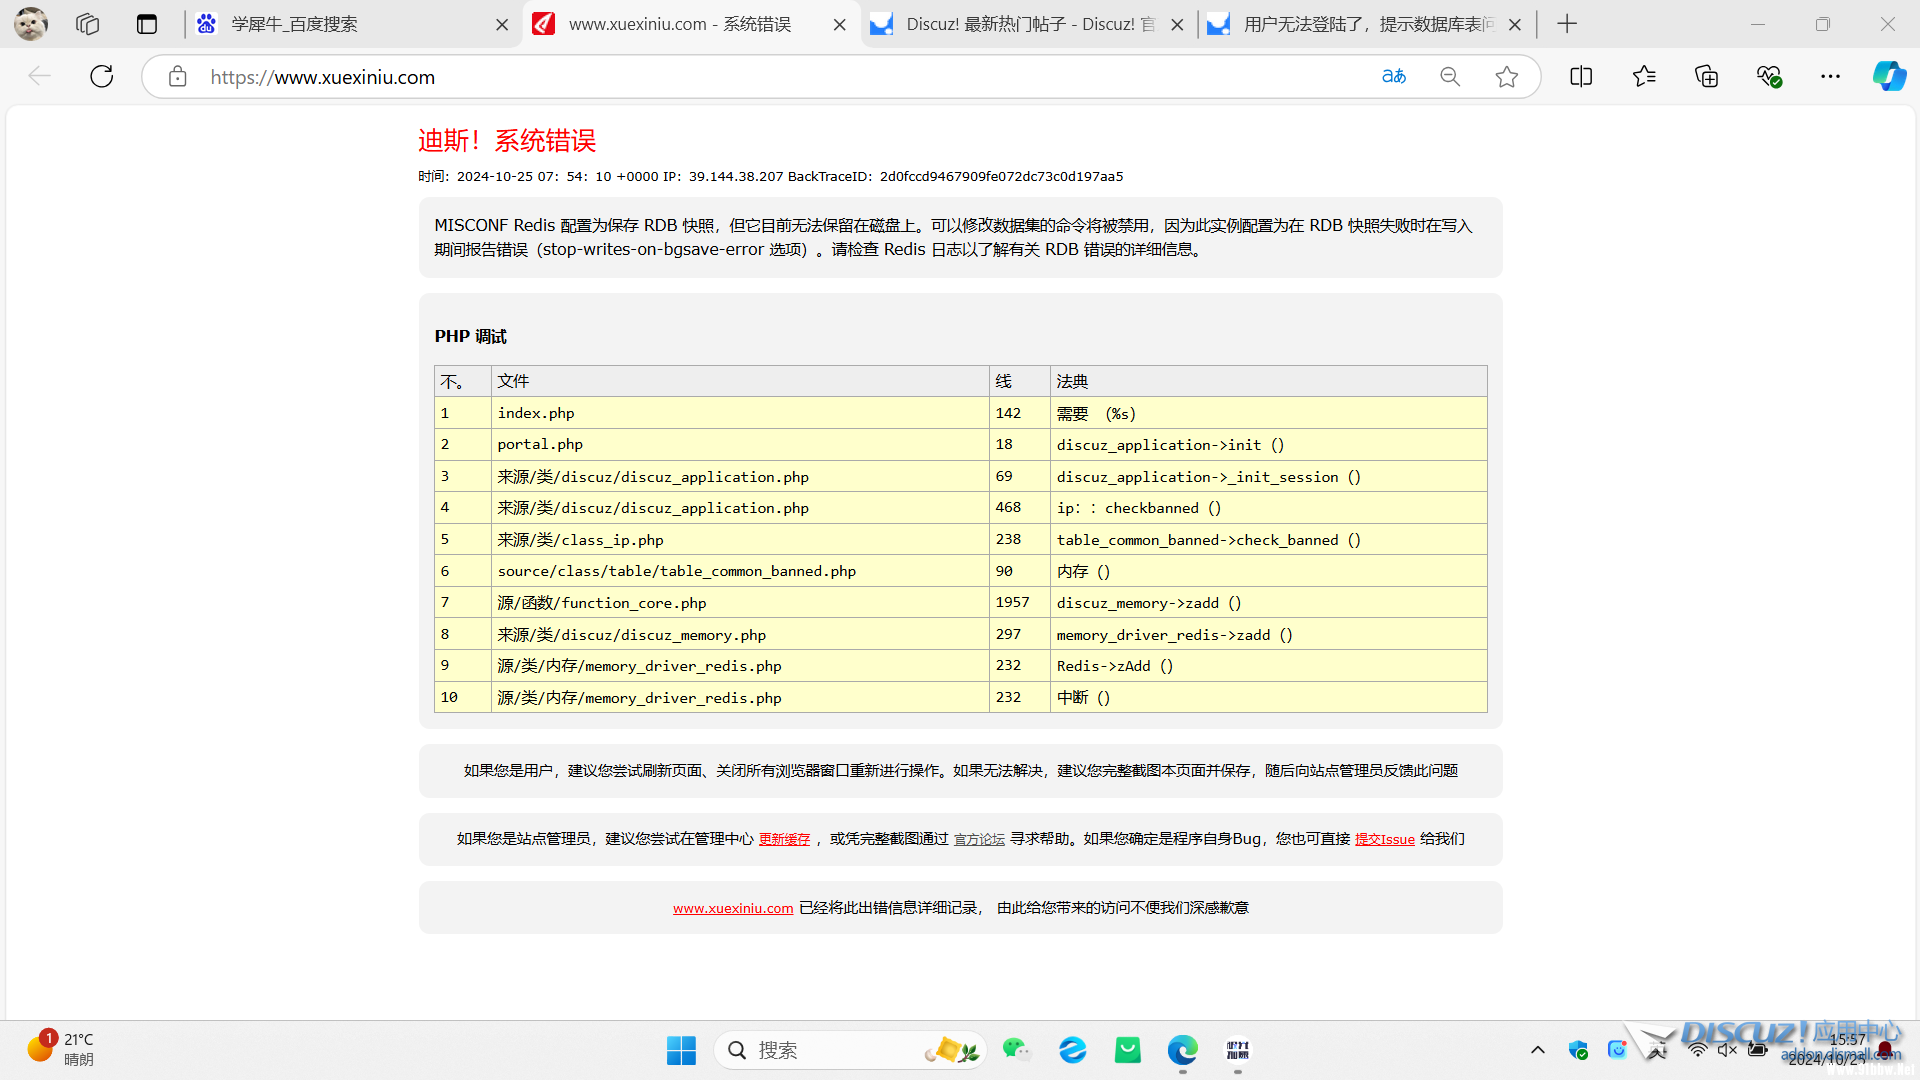
Task: Add page to favorites with star icon
Action: coord(1507,77)
